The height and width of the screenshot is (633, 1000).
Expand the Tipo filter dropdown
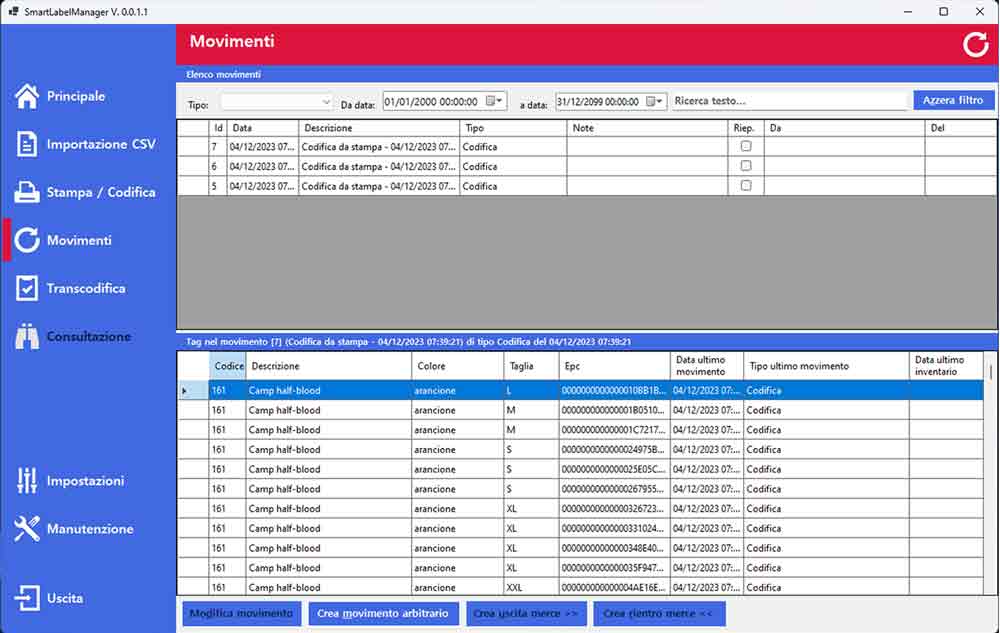pos(326,102)
